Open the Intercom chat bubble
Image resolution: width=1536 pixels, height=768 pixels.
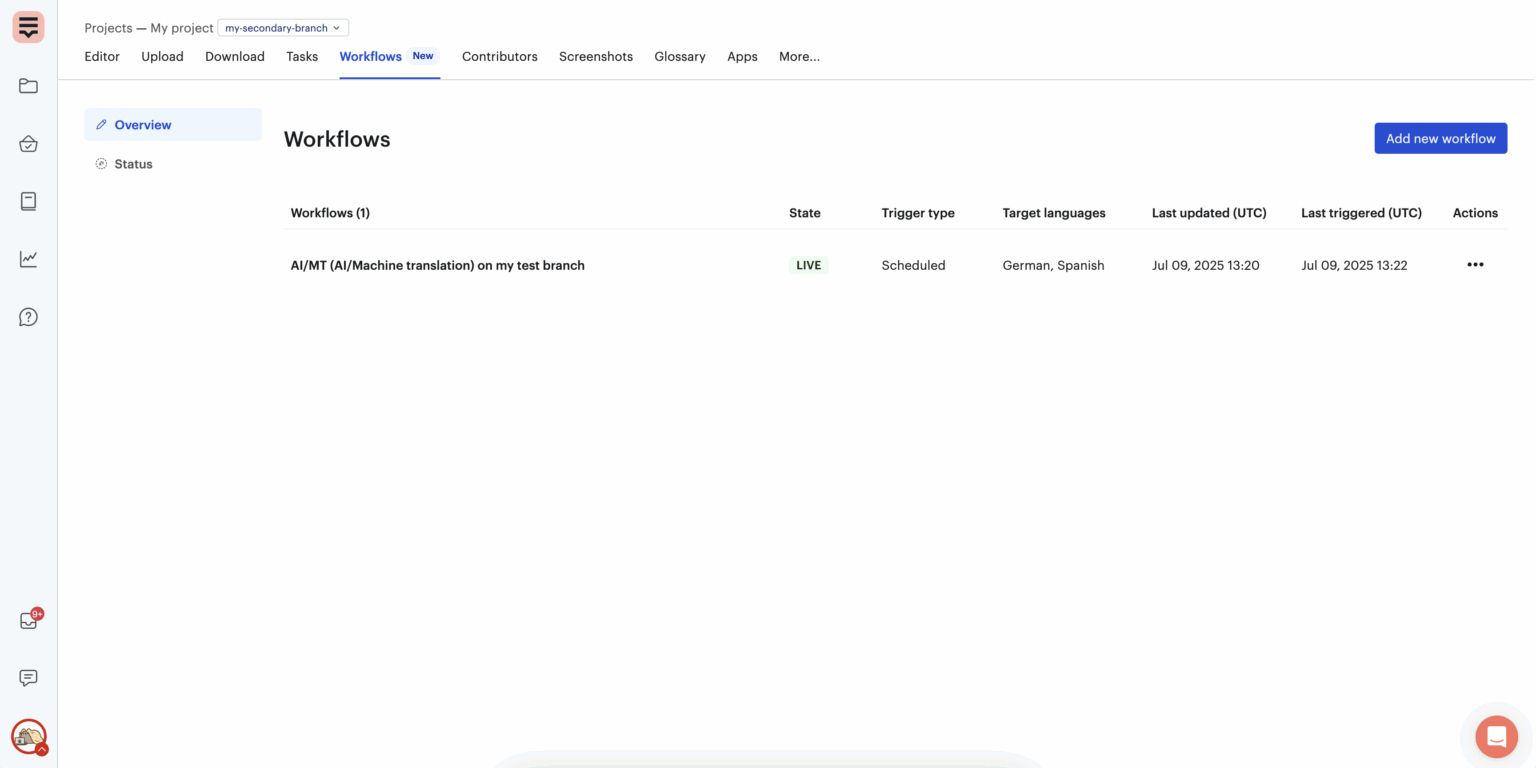pyautogui.click(x=1496, y=737)
